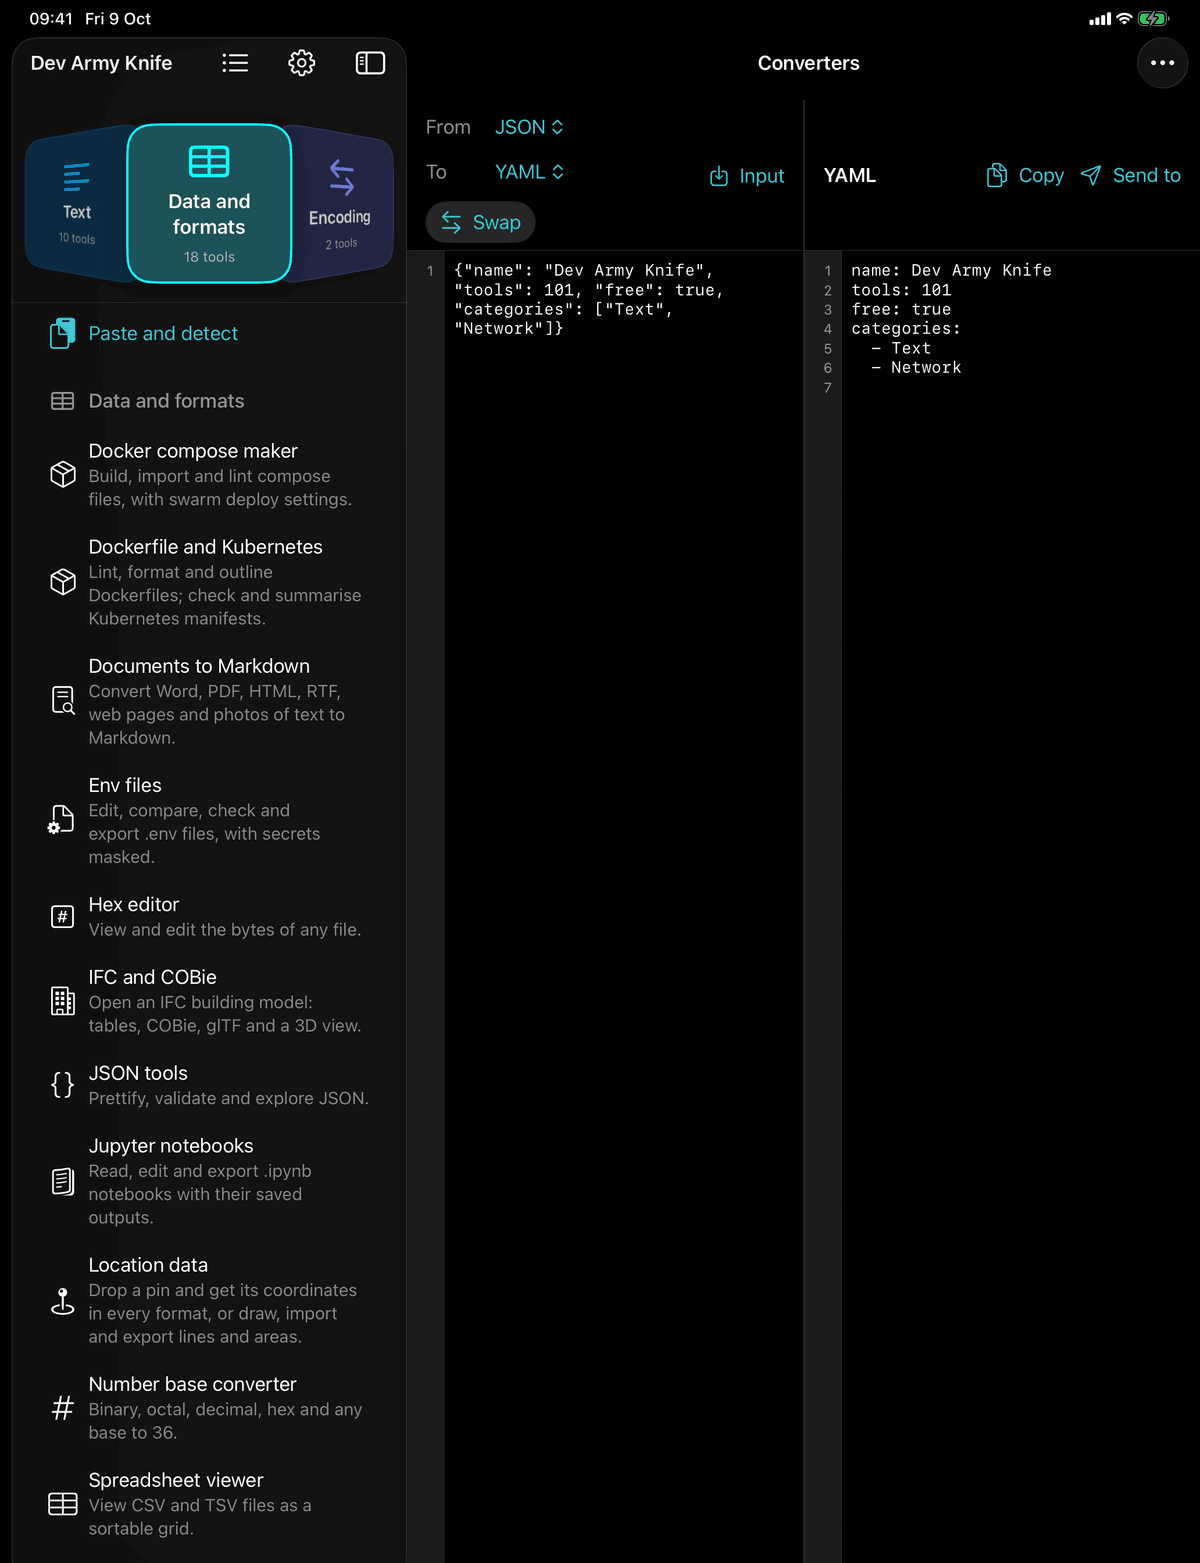Click the Data and formats table icon

(62, 401)
